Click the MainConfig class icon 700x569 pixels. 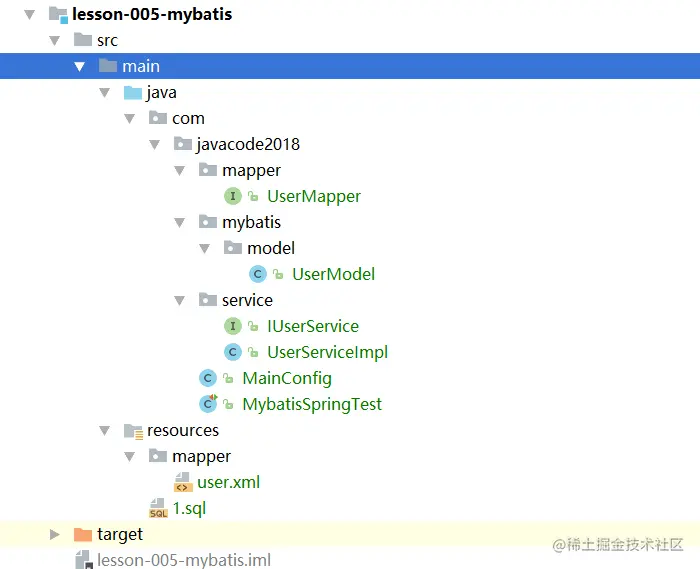pyautogui.click(x=208, y=378)
